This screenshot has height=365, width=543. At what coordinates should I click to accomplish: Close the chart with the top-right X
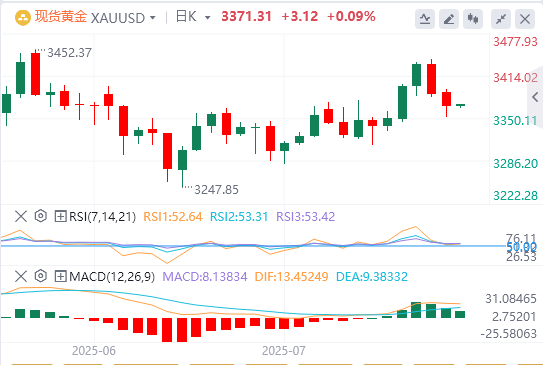[x=525, y=19]
